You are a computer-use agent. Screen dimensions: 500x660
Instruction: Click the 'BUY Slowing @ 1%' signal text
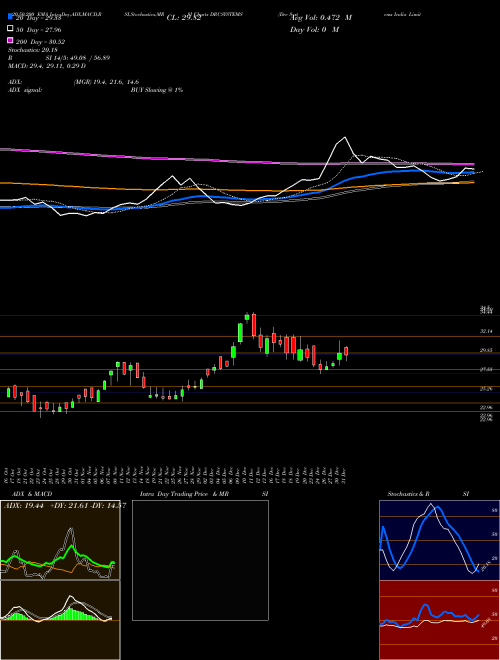point(157,90)
